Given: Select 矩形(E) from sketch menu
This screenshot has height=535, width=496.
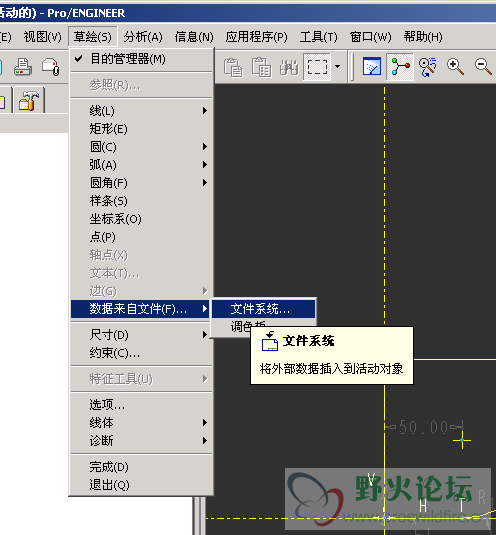Looking at the screenshot, I should coord(142,129).
